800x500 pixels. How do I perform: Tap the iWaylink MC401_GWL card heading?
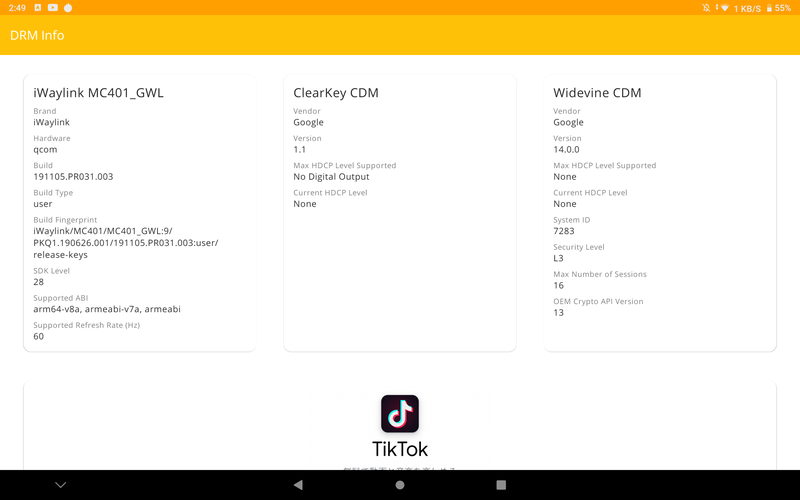point(98,93)
